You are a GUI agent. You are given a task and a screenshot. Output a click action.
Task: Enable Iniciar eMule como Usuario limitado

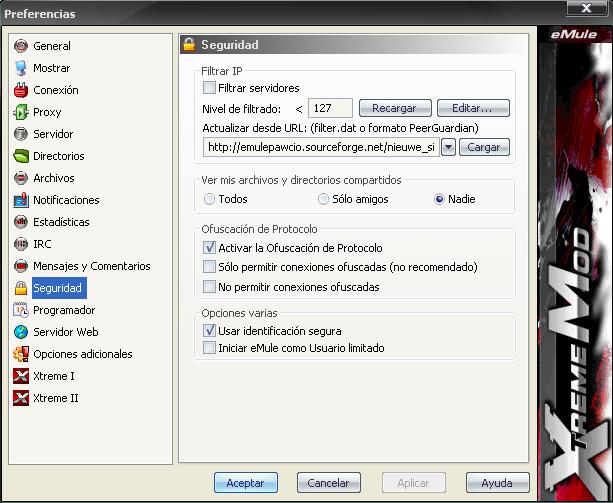click(209, 348)
